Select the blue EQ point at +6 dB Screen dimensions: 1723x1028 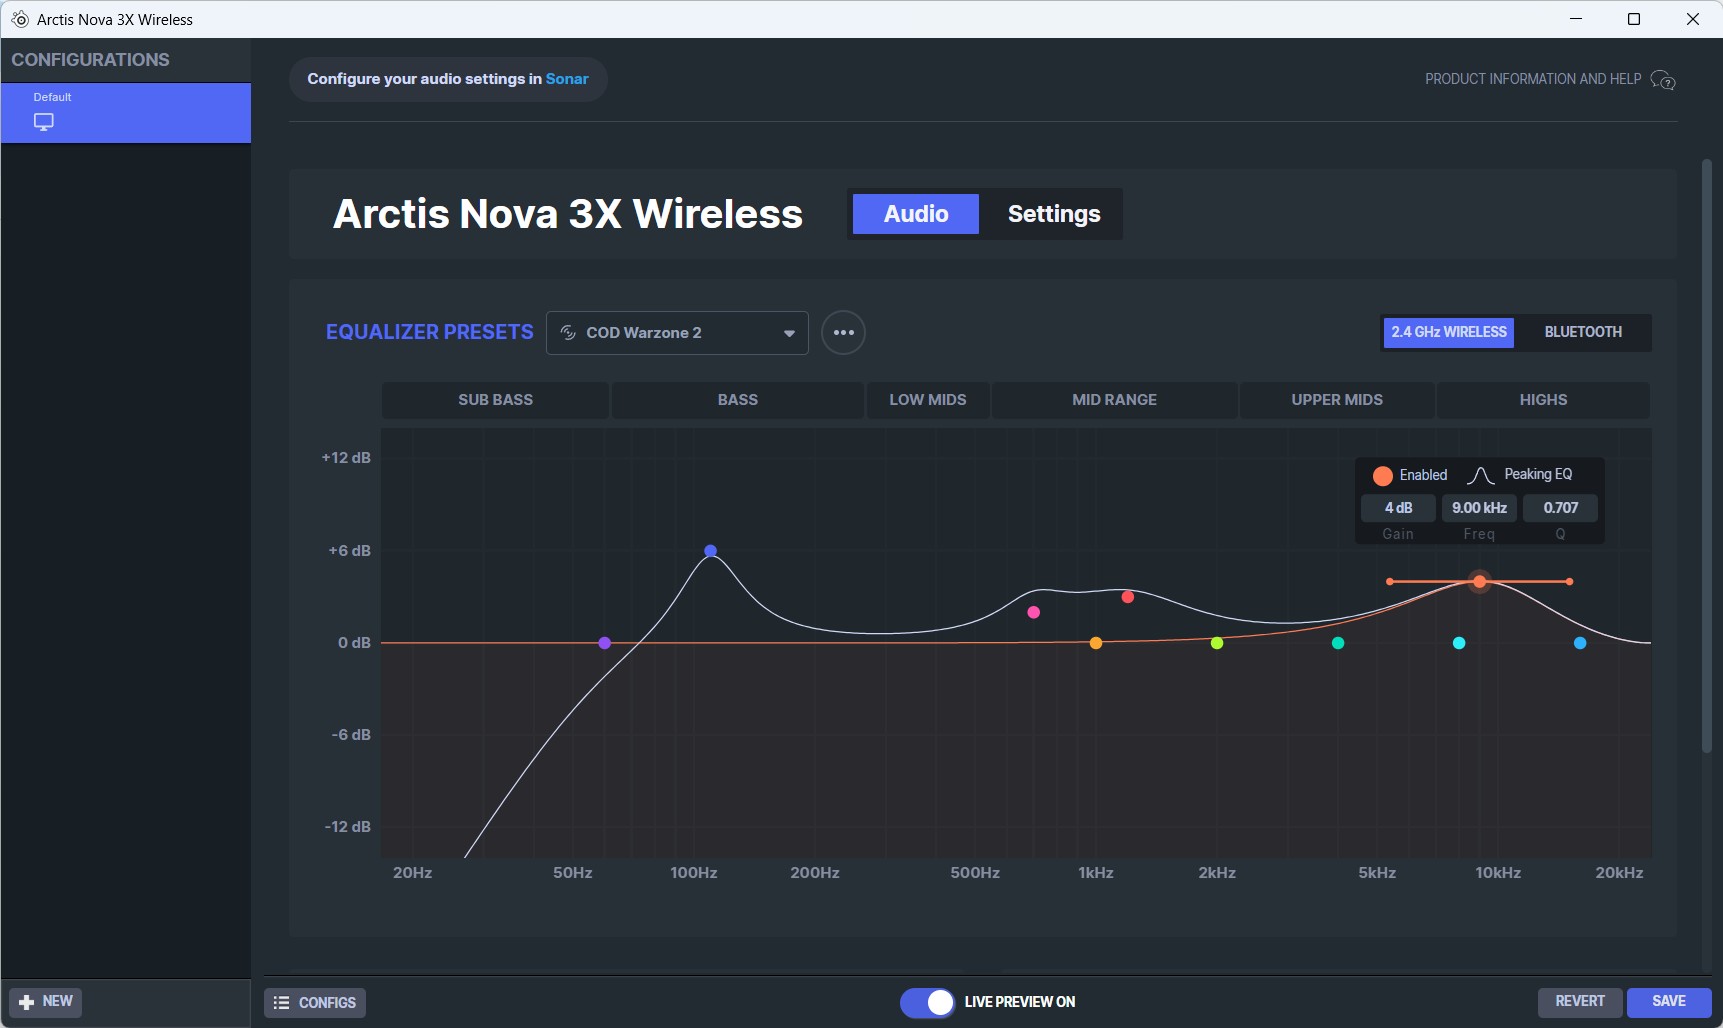pyautogui.click(x=710, y=551)
